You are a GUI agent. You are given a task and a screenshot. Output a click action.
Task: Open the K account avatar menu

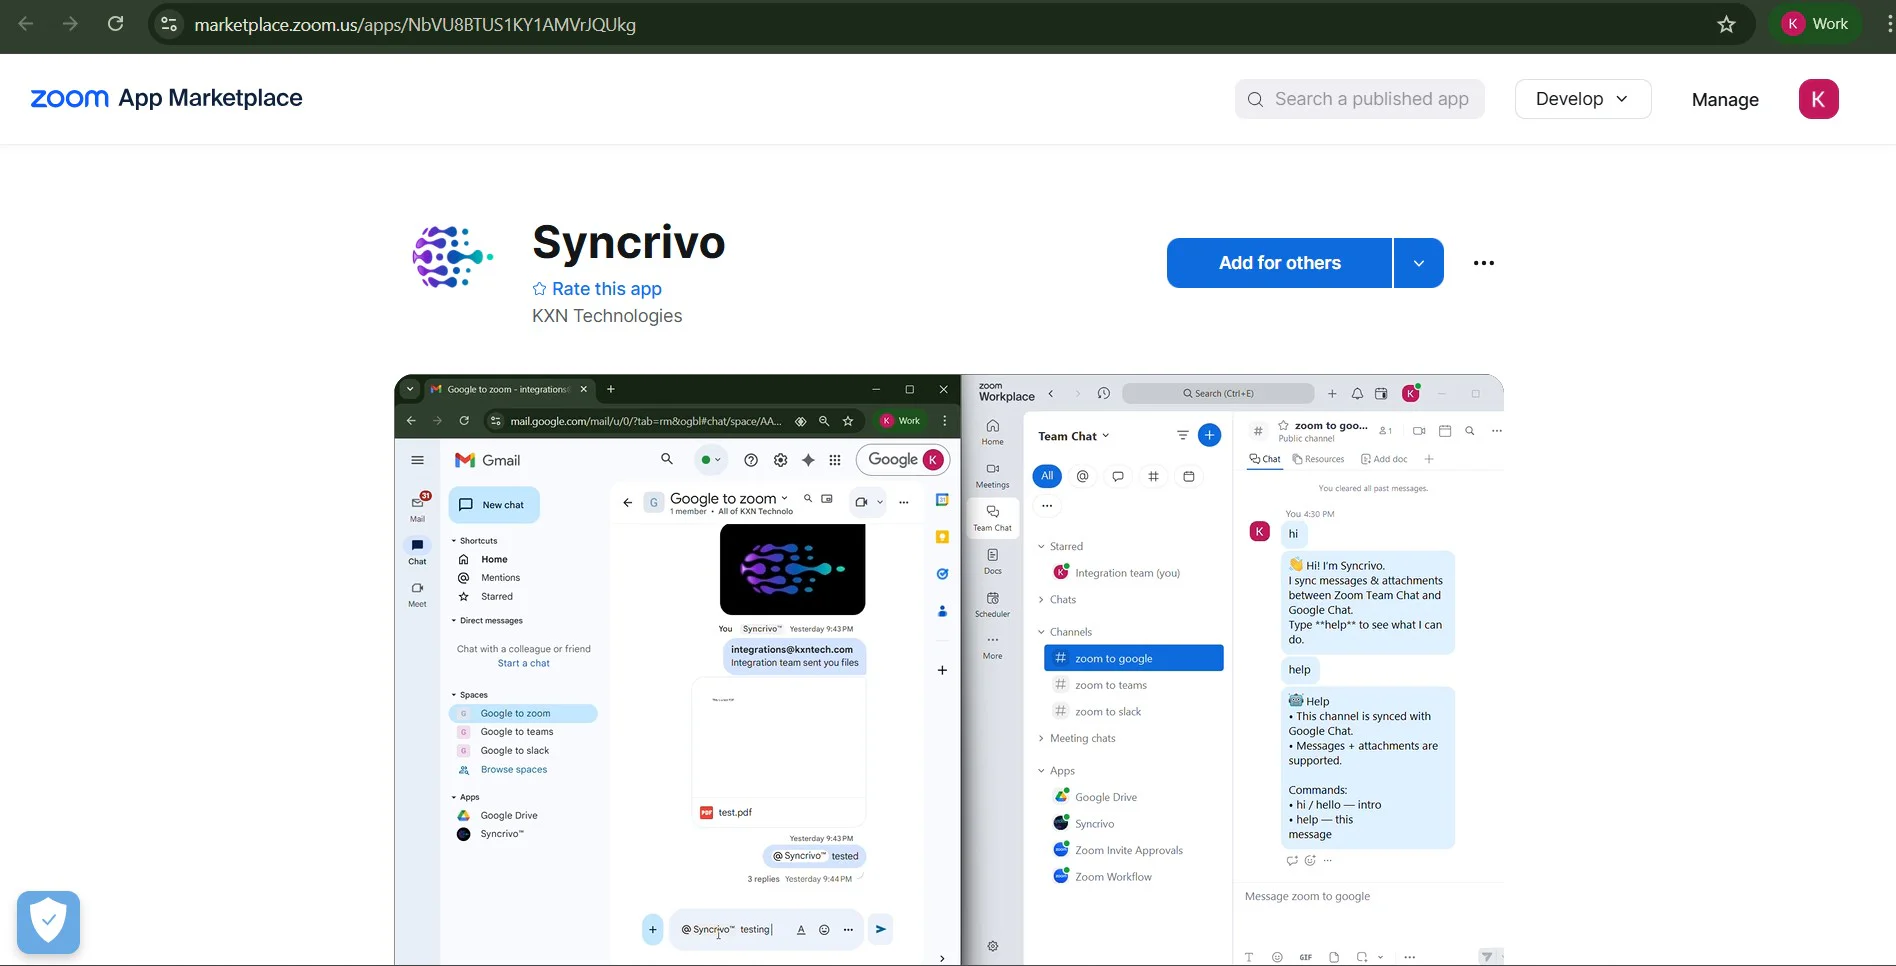pos(1818,99)
